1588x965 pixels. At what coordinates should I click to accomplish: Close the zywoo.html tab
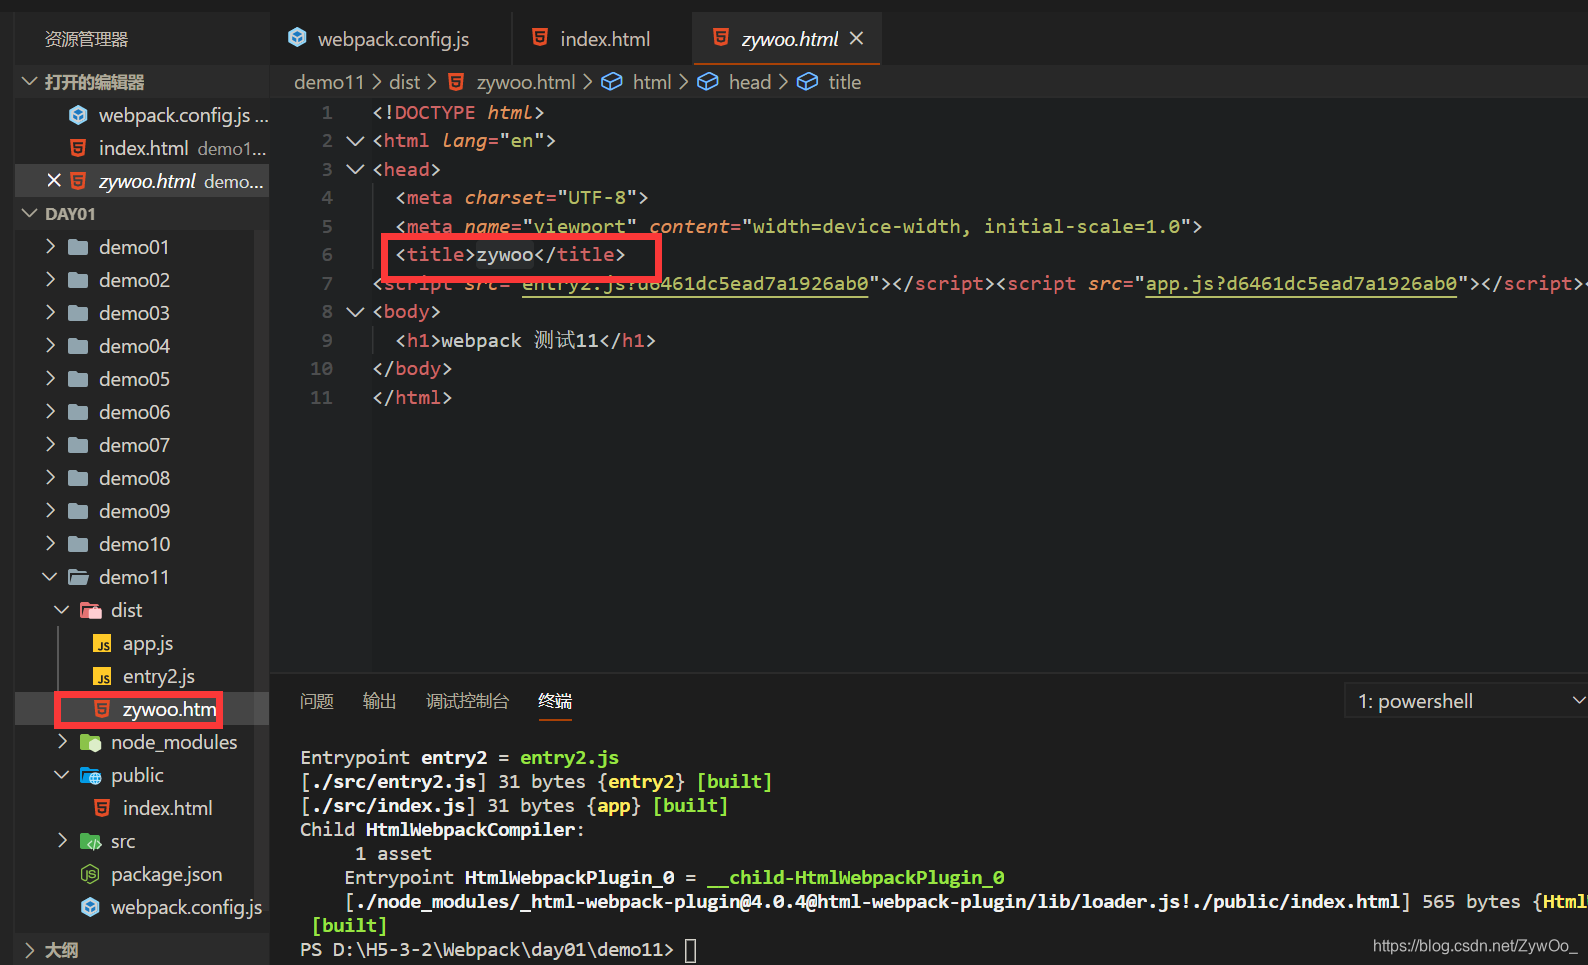click(x=856, y=38)
